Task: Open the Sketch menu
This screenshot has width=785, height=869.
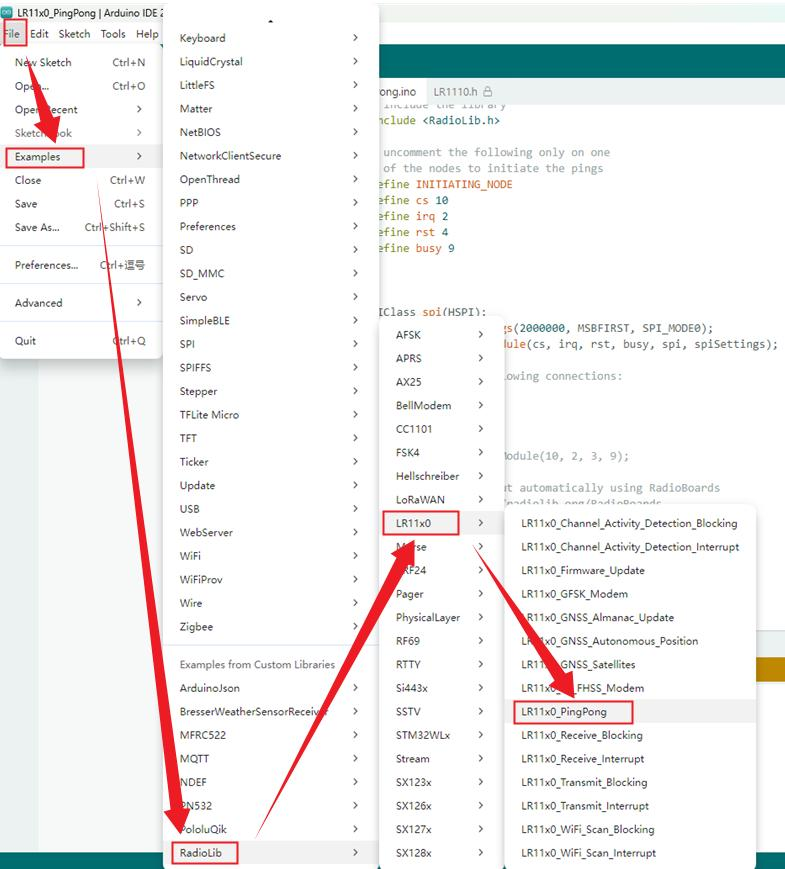Action: (x=74, y=34)
